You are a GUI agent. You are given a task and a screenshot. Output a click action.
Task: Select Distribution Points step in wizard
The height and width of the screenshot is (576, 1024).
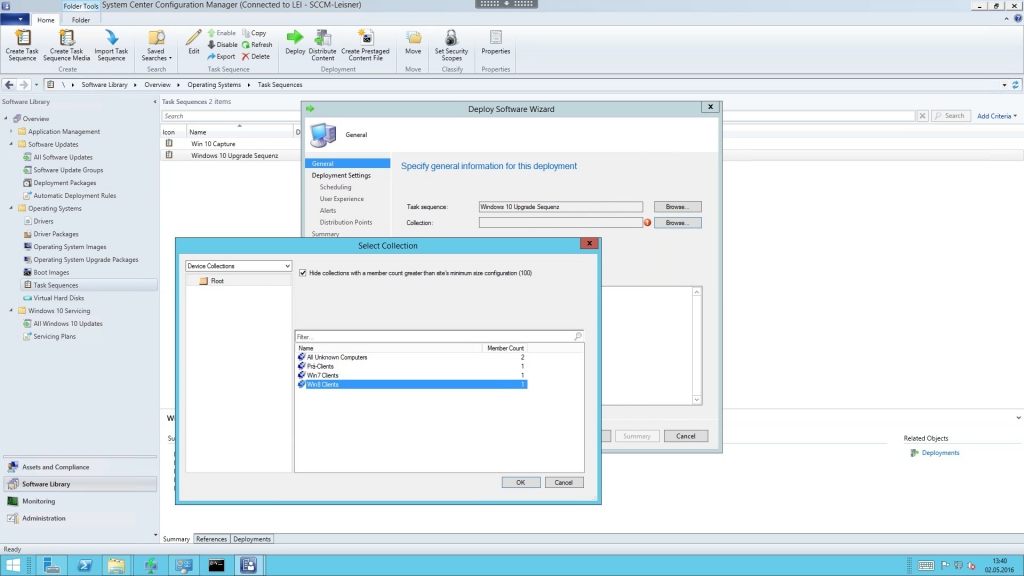(345, 222)
